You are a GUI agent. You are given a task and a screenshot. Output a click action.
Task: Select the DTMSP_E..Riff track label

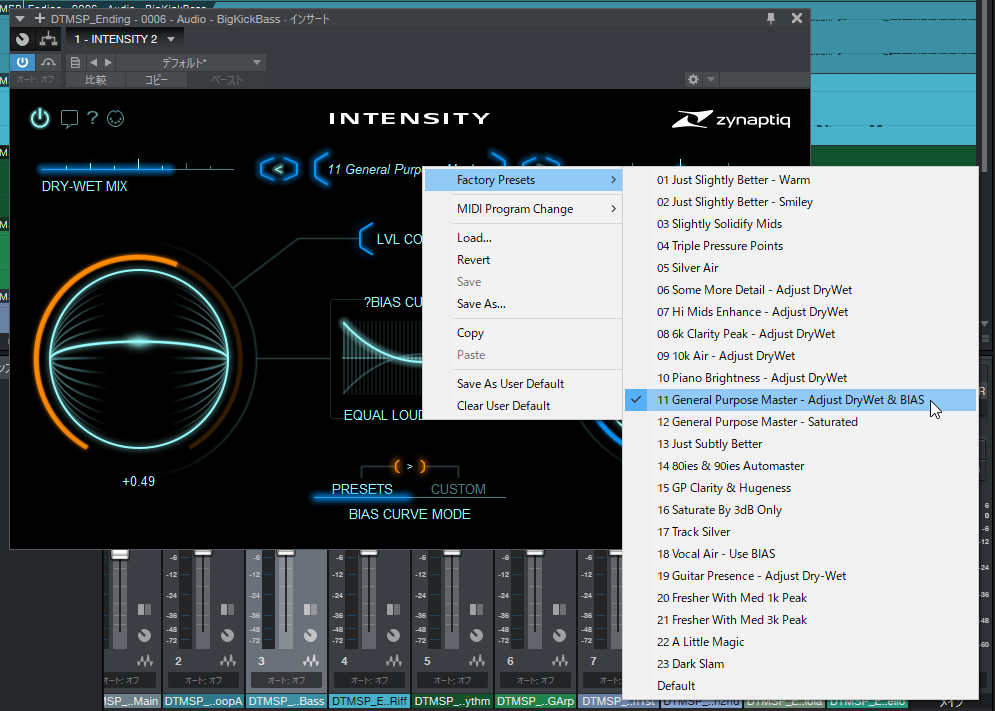[370, 701]
